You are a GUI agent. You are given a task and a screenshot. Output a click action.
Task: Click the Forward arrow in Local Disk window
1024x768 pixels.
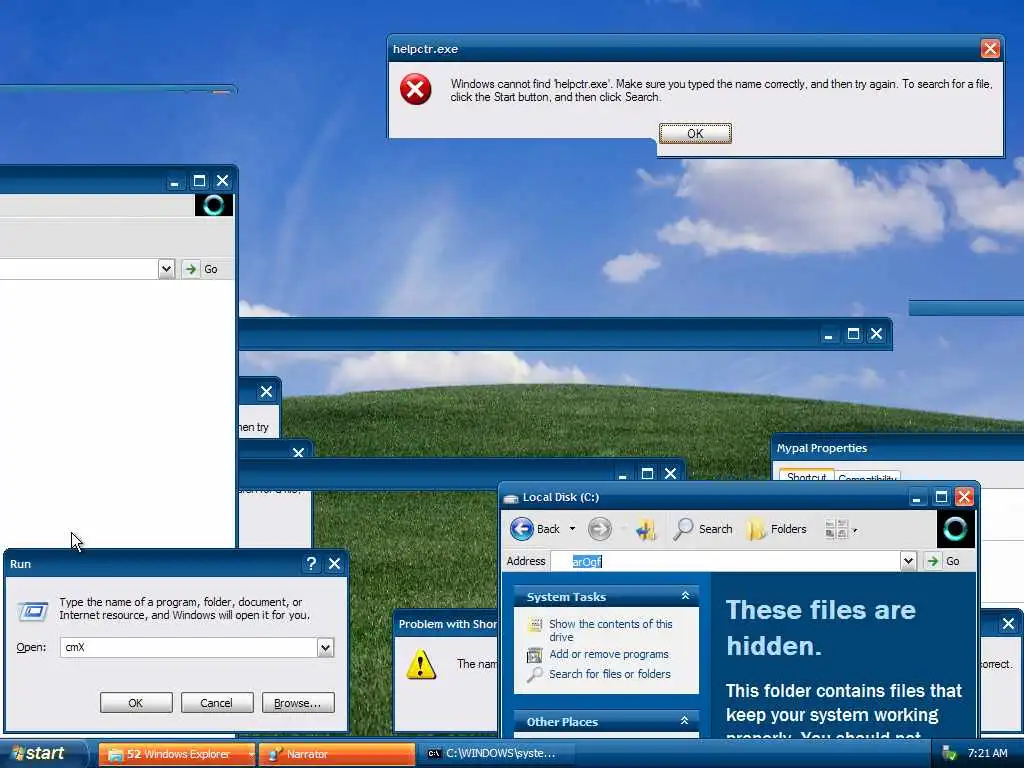(600, 529)
